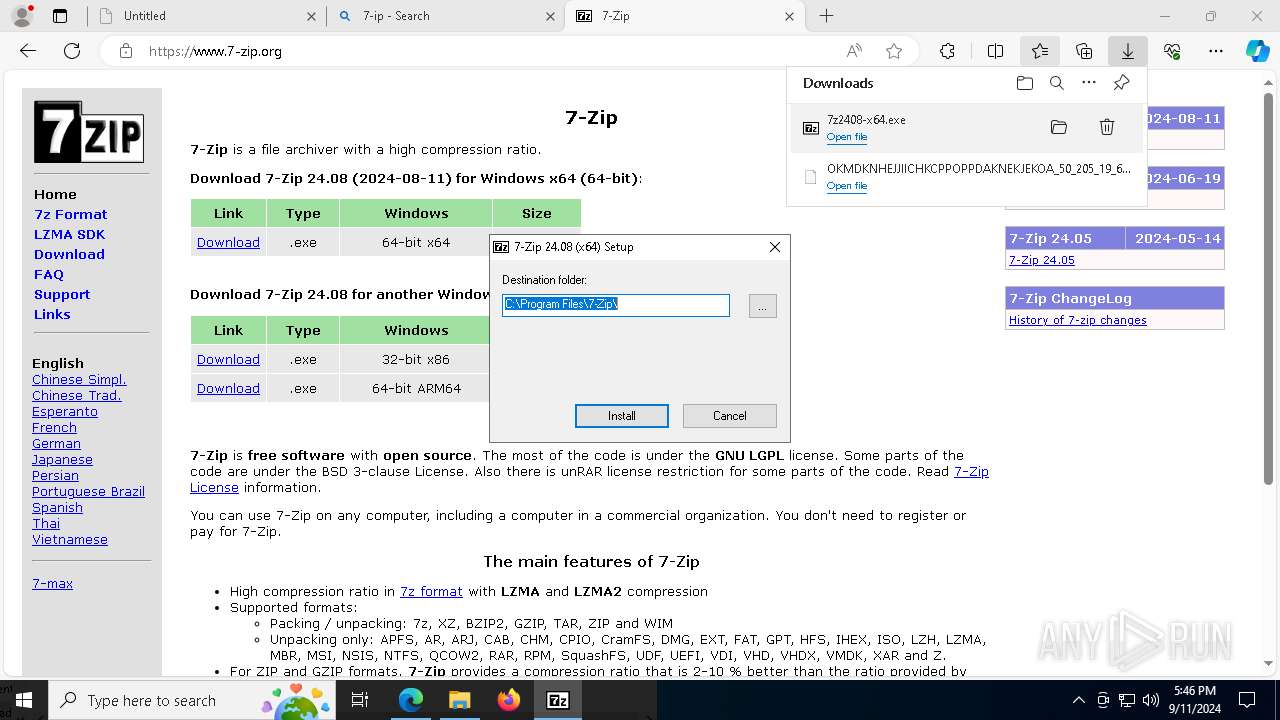Viewport: 1280px width, 720px height.
Task: Open History of 7-zip changes
Action: (x=1078, y=320)
